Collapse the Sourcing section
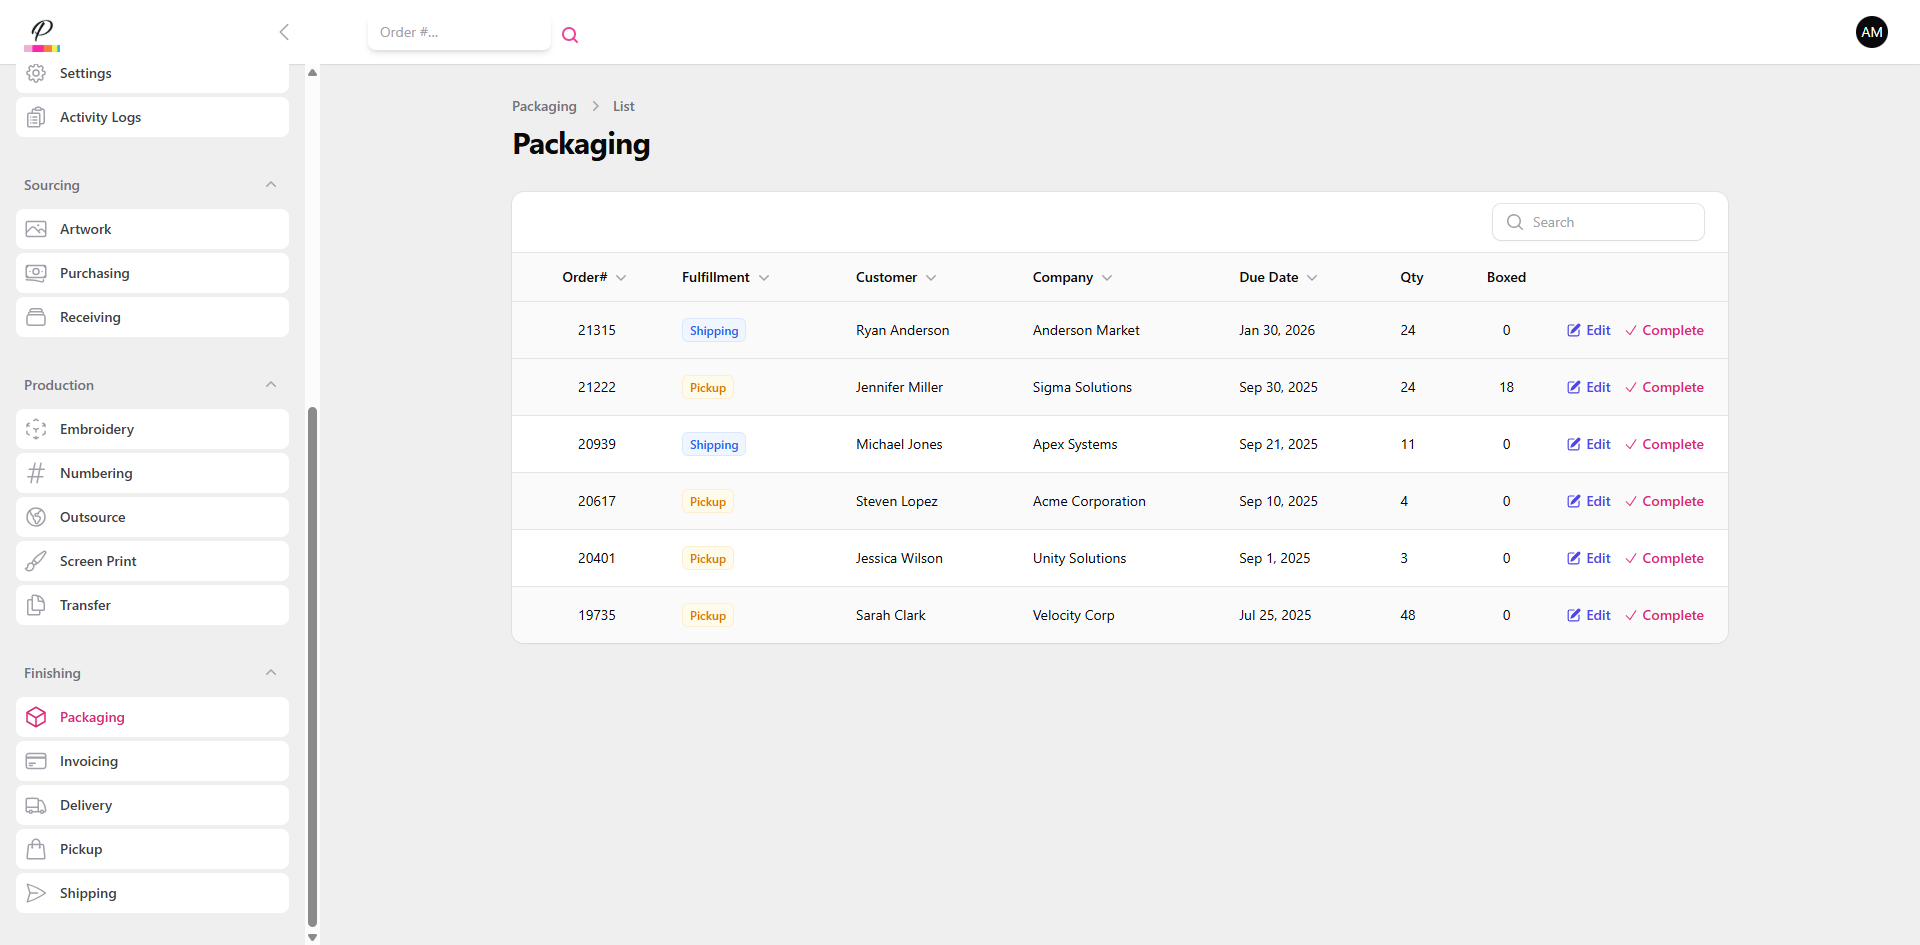The width and height of the screenshot is (1920, 945). [x=271, y=185]
